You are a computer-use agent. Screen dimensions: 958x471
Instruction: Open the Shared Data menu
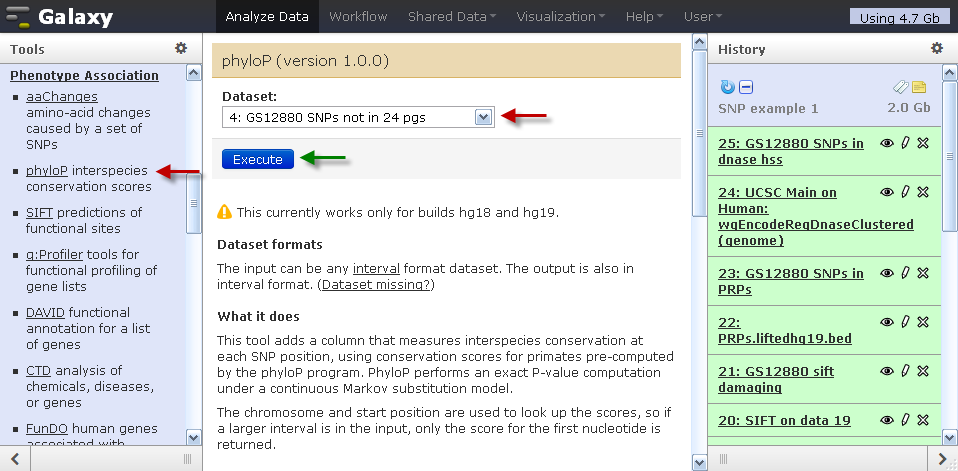click(452, 16)
